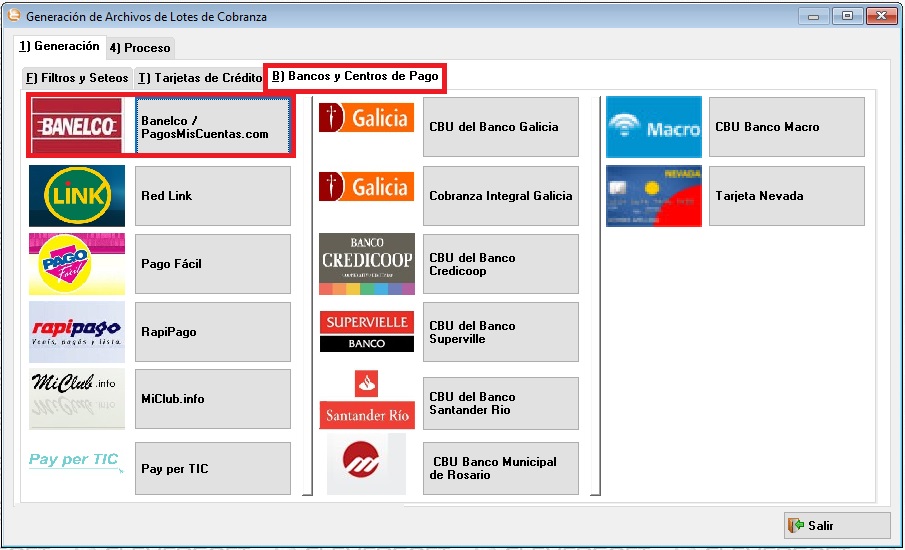The height and width of the screenshot is (550, 905).
Task: Select CBU del Banco Galicia button
Action: (x=500, y=127)
